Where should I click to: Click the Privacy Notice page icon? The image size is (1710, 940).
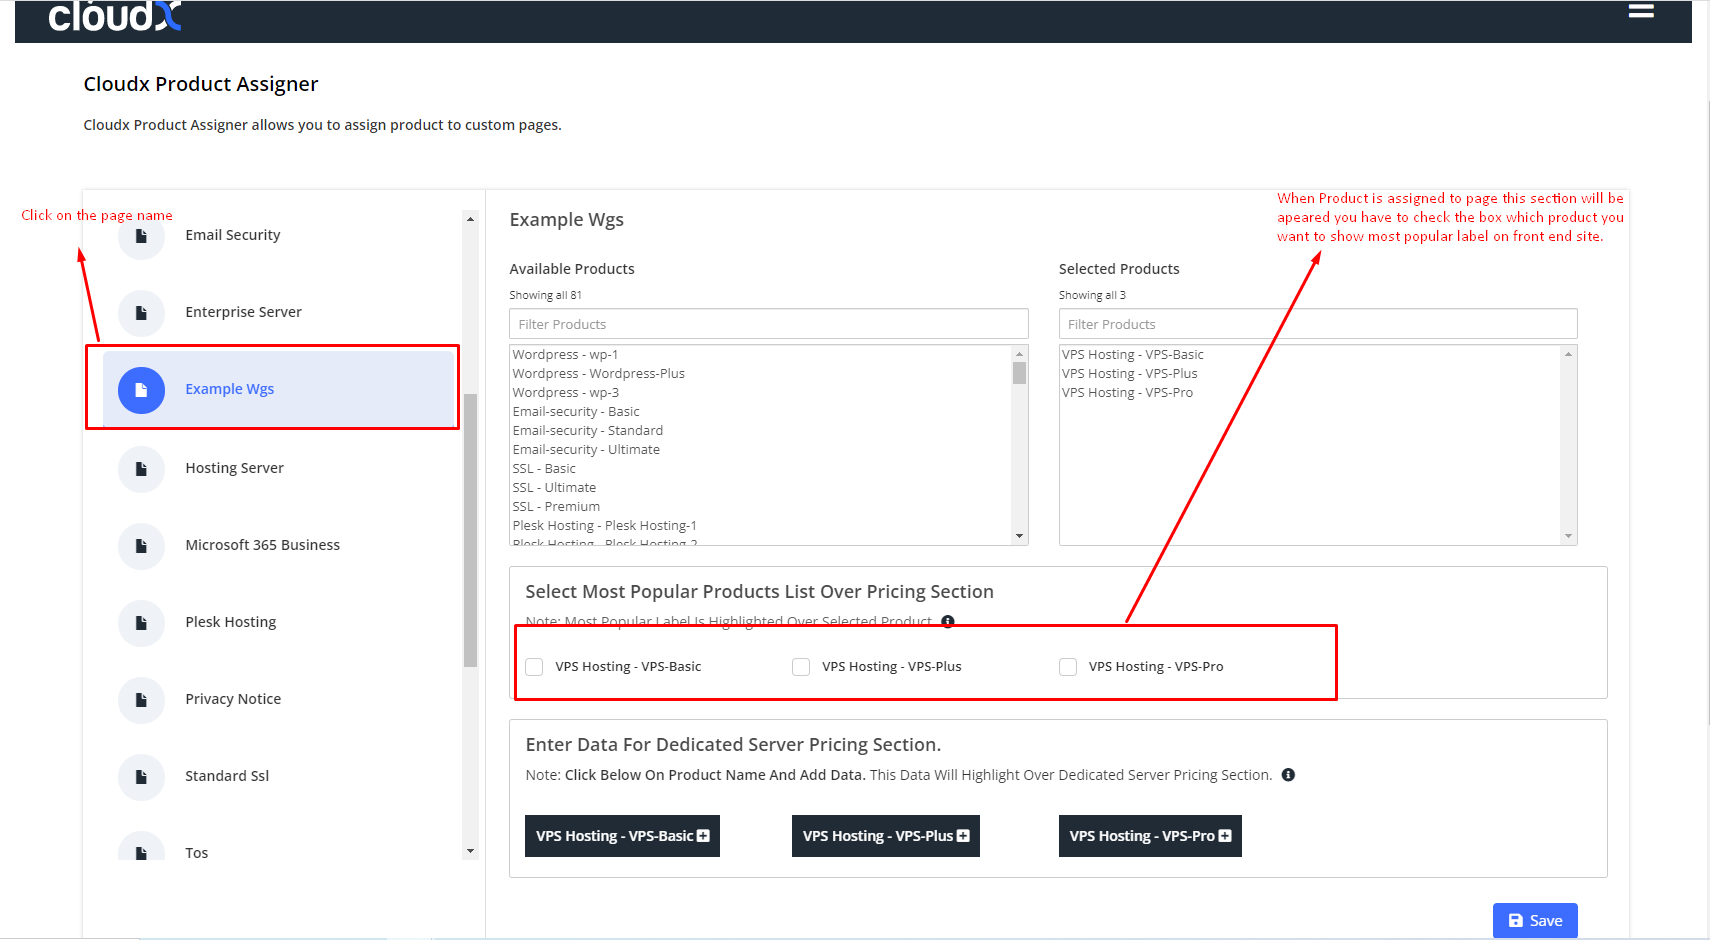141,700
